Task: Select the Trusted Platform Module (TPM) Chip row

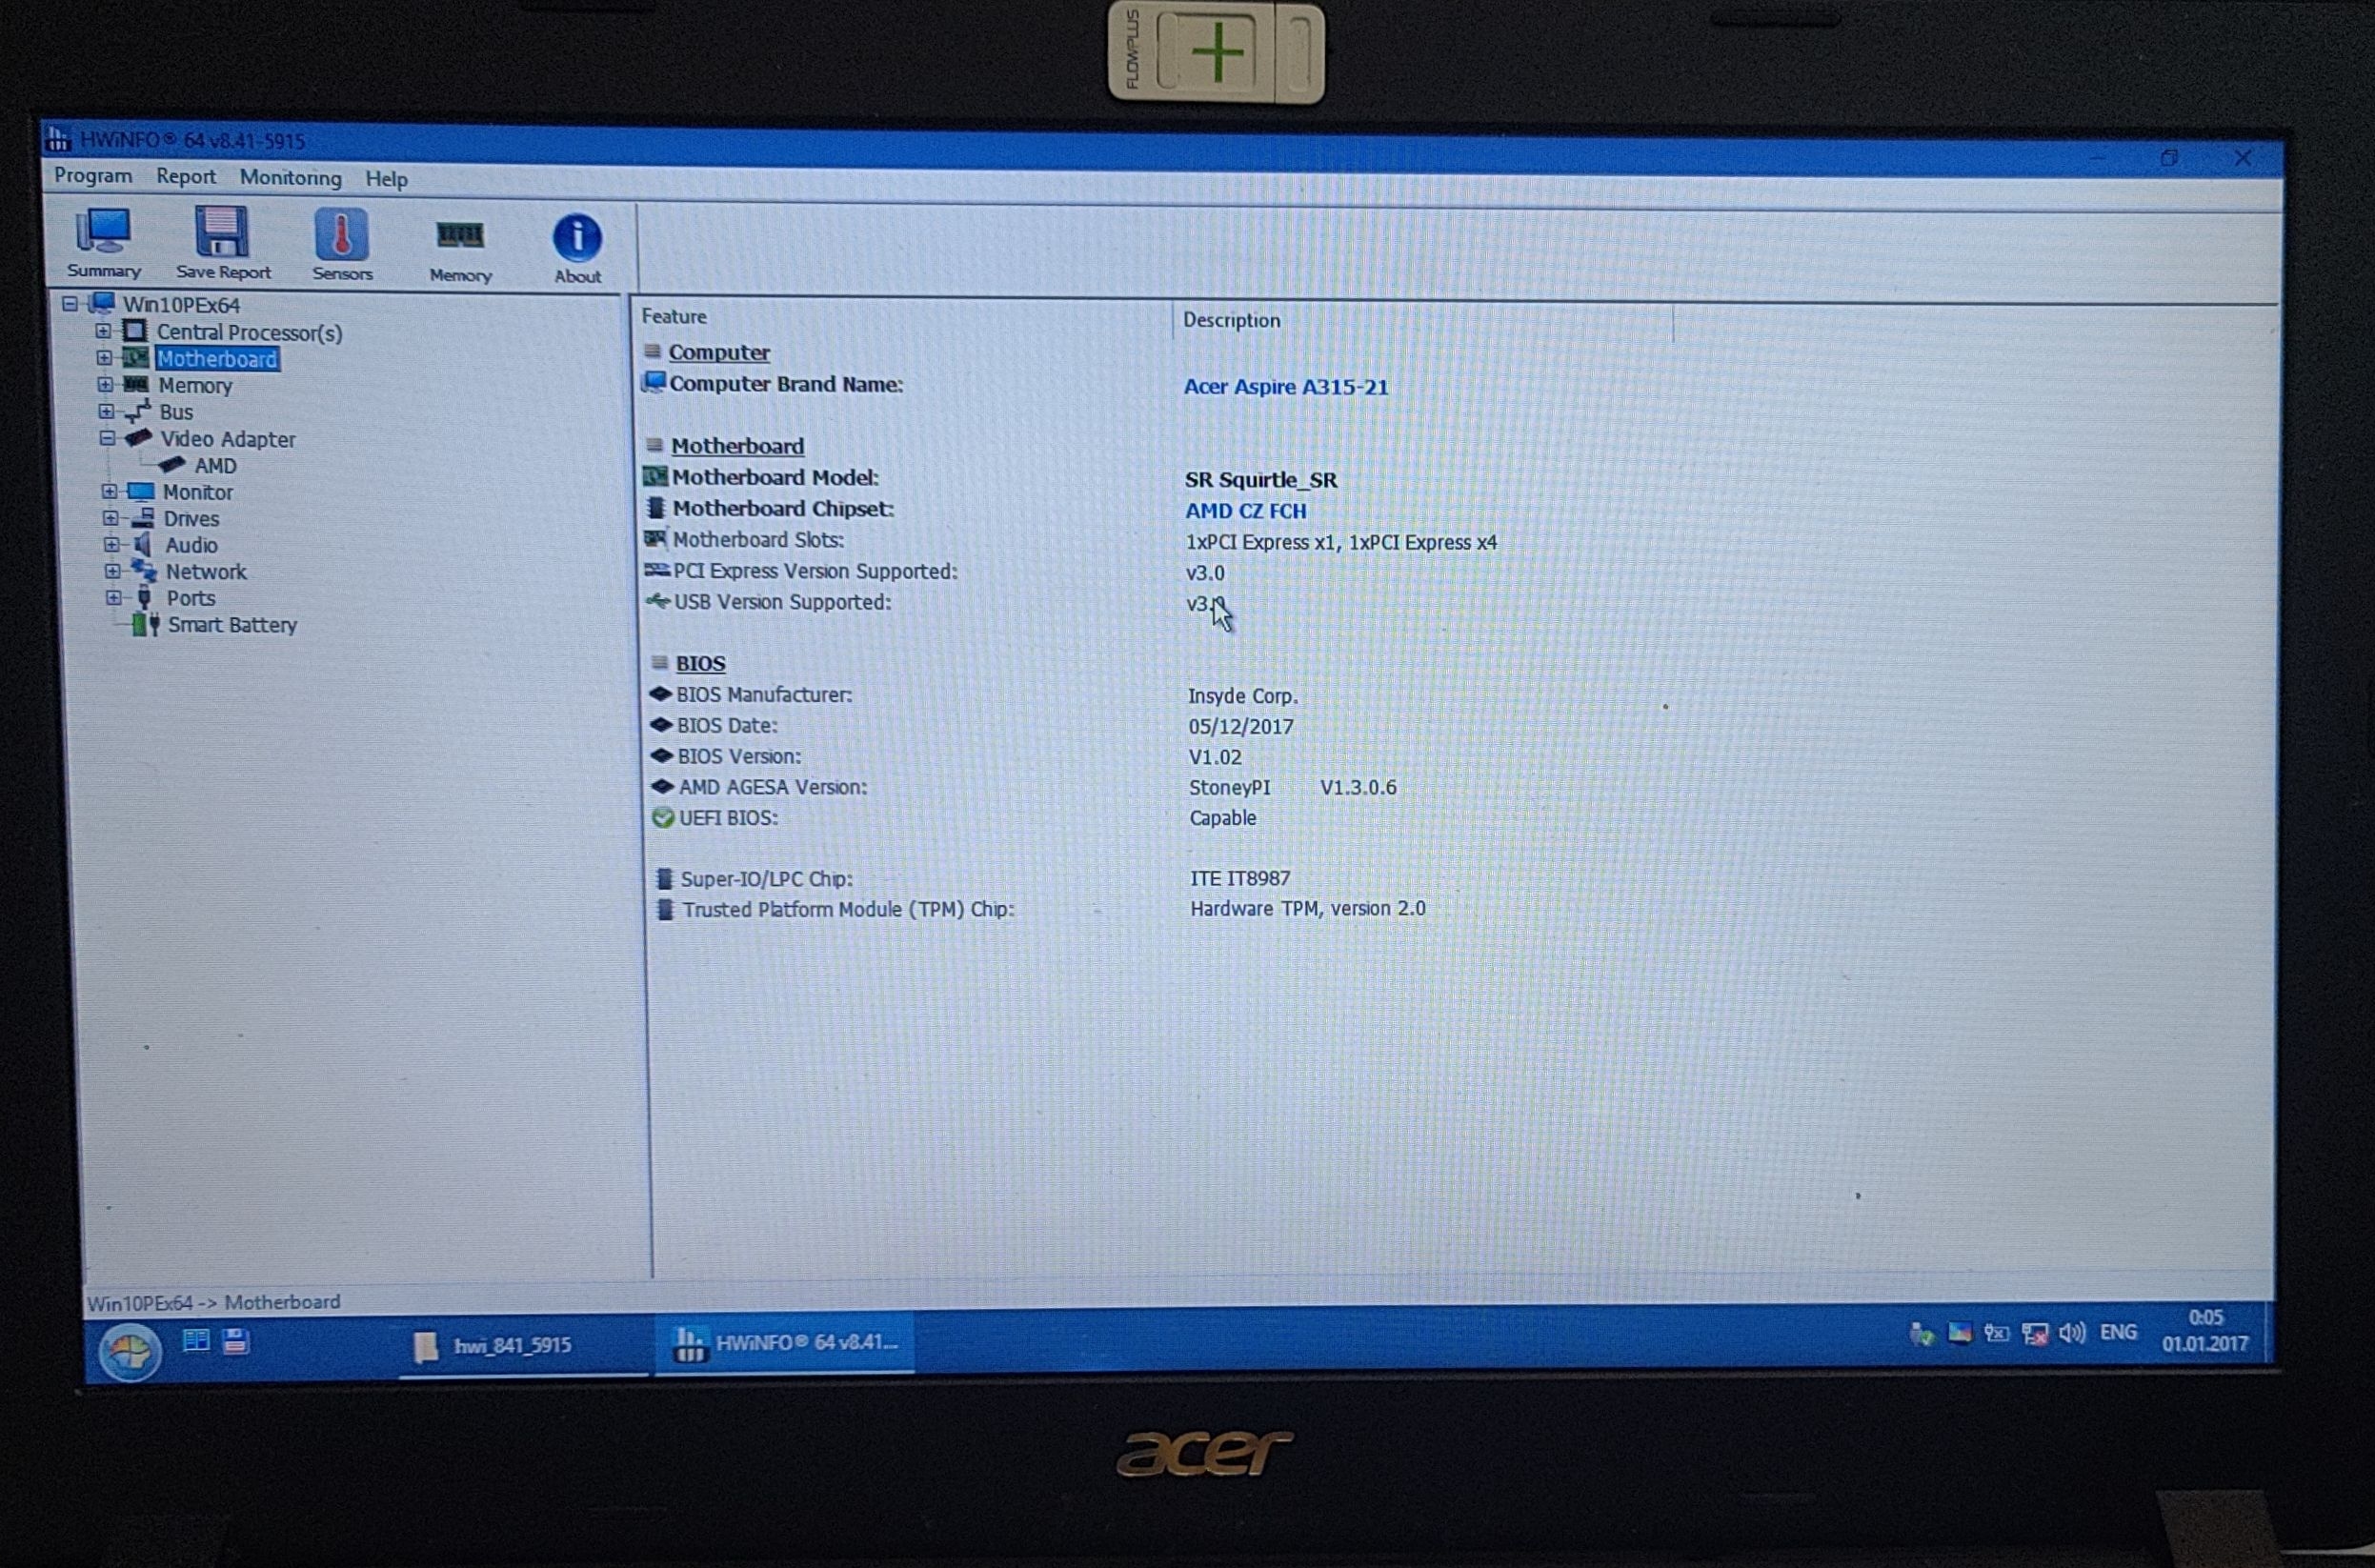Action: 1040,910
